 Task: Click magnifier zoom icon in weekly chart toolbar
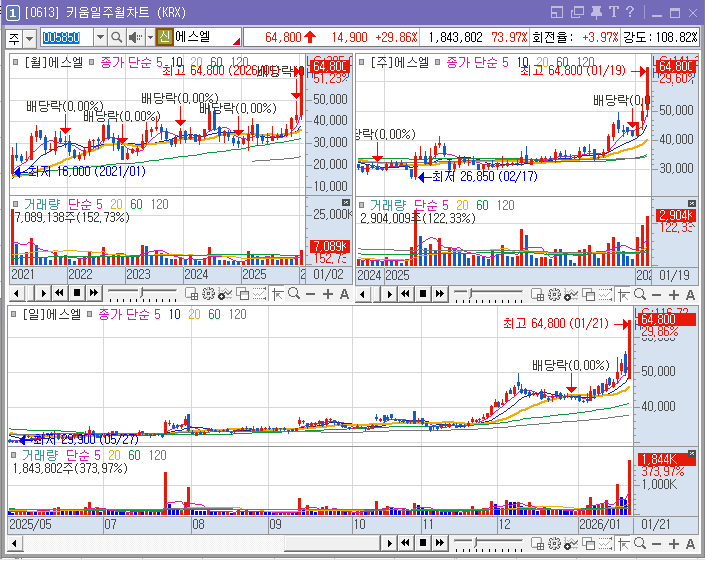click(x=640, y=295)
